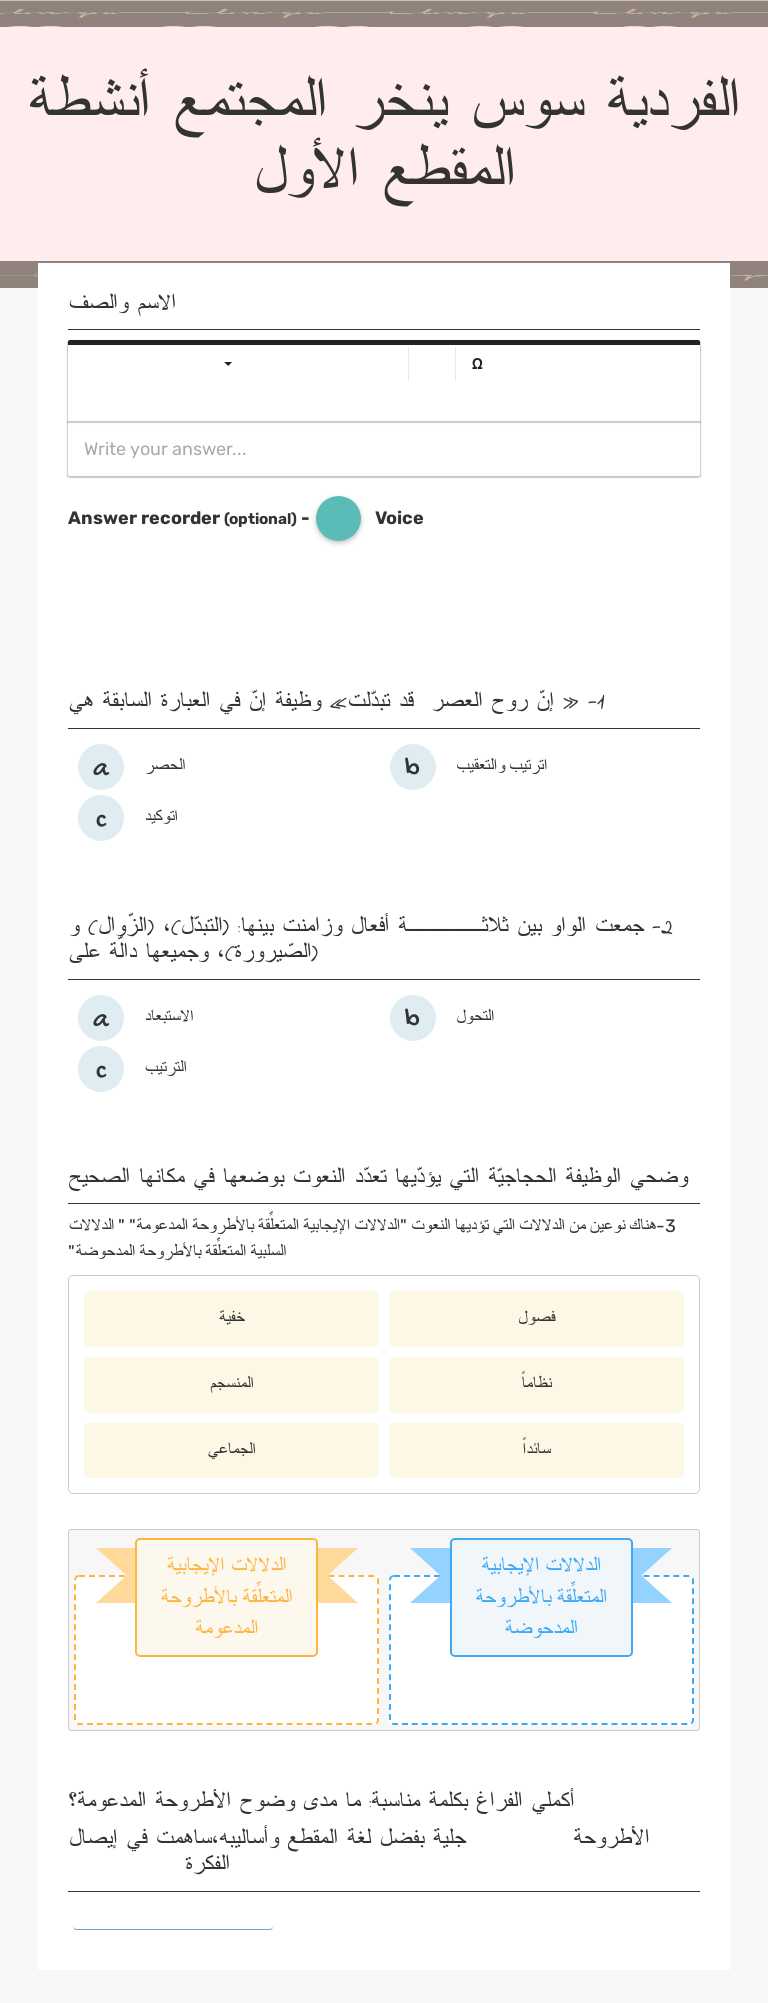This screenshot has width=768, height=2003.
Task: Start voice recording with the teal Voice button
Action: (338, 518)
